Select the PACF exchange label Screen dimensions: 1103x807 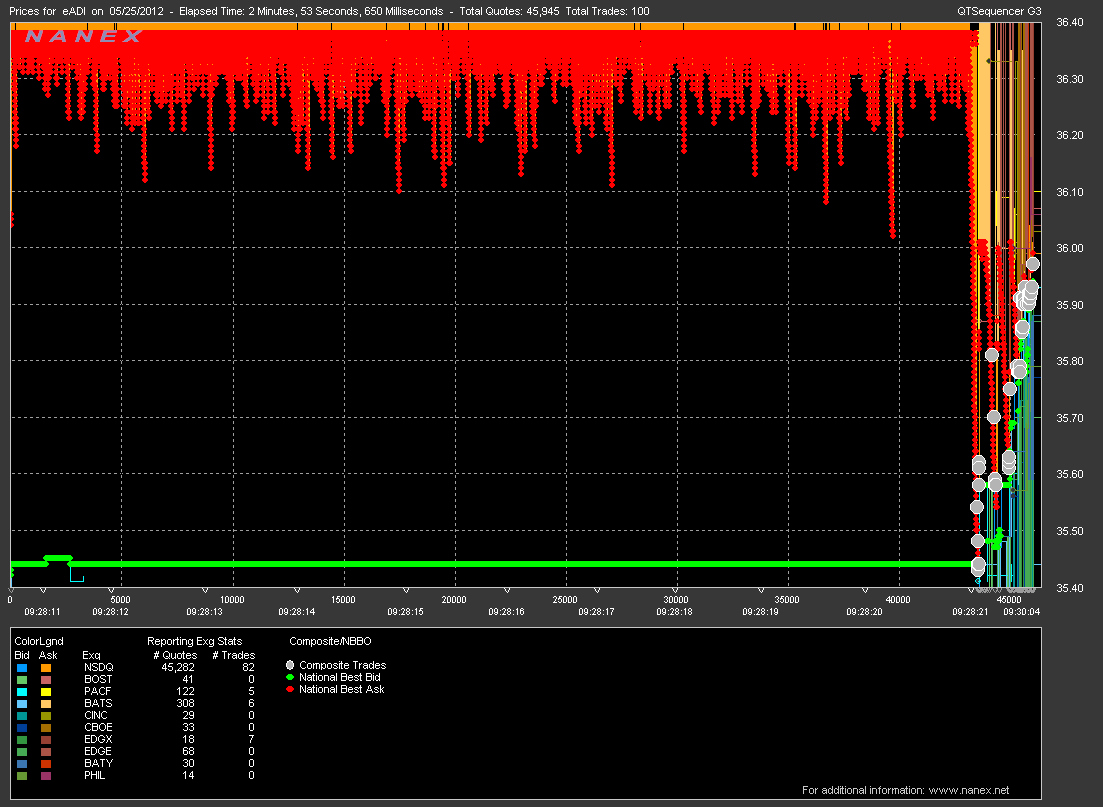click(97, 691)
